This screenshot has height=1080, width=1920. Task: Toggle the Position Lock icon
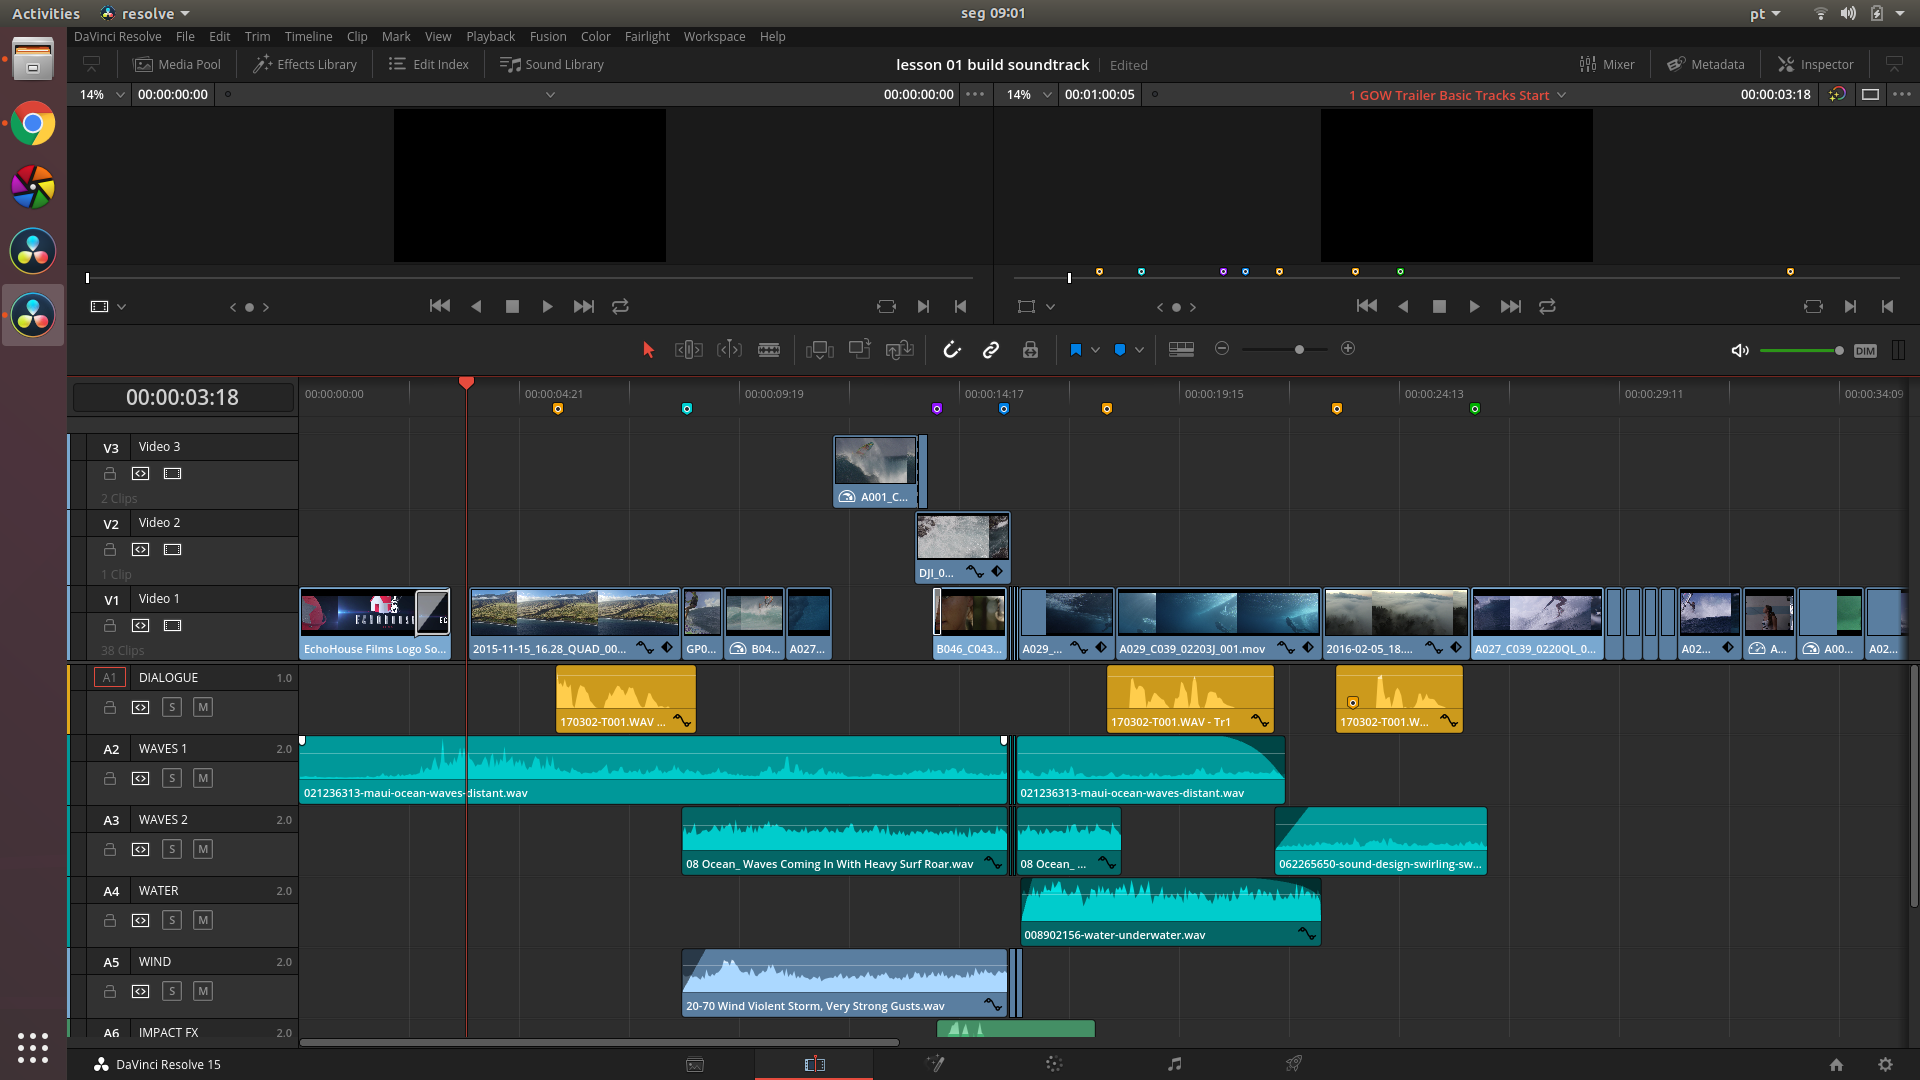1030,349
